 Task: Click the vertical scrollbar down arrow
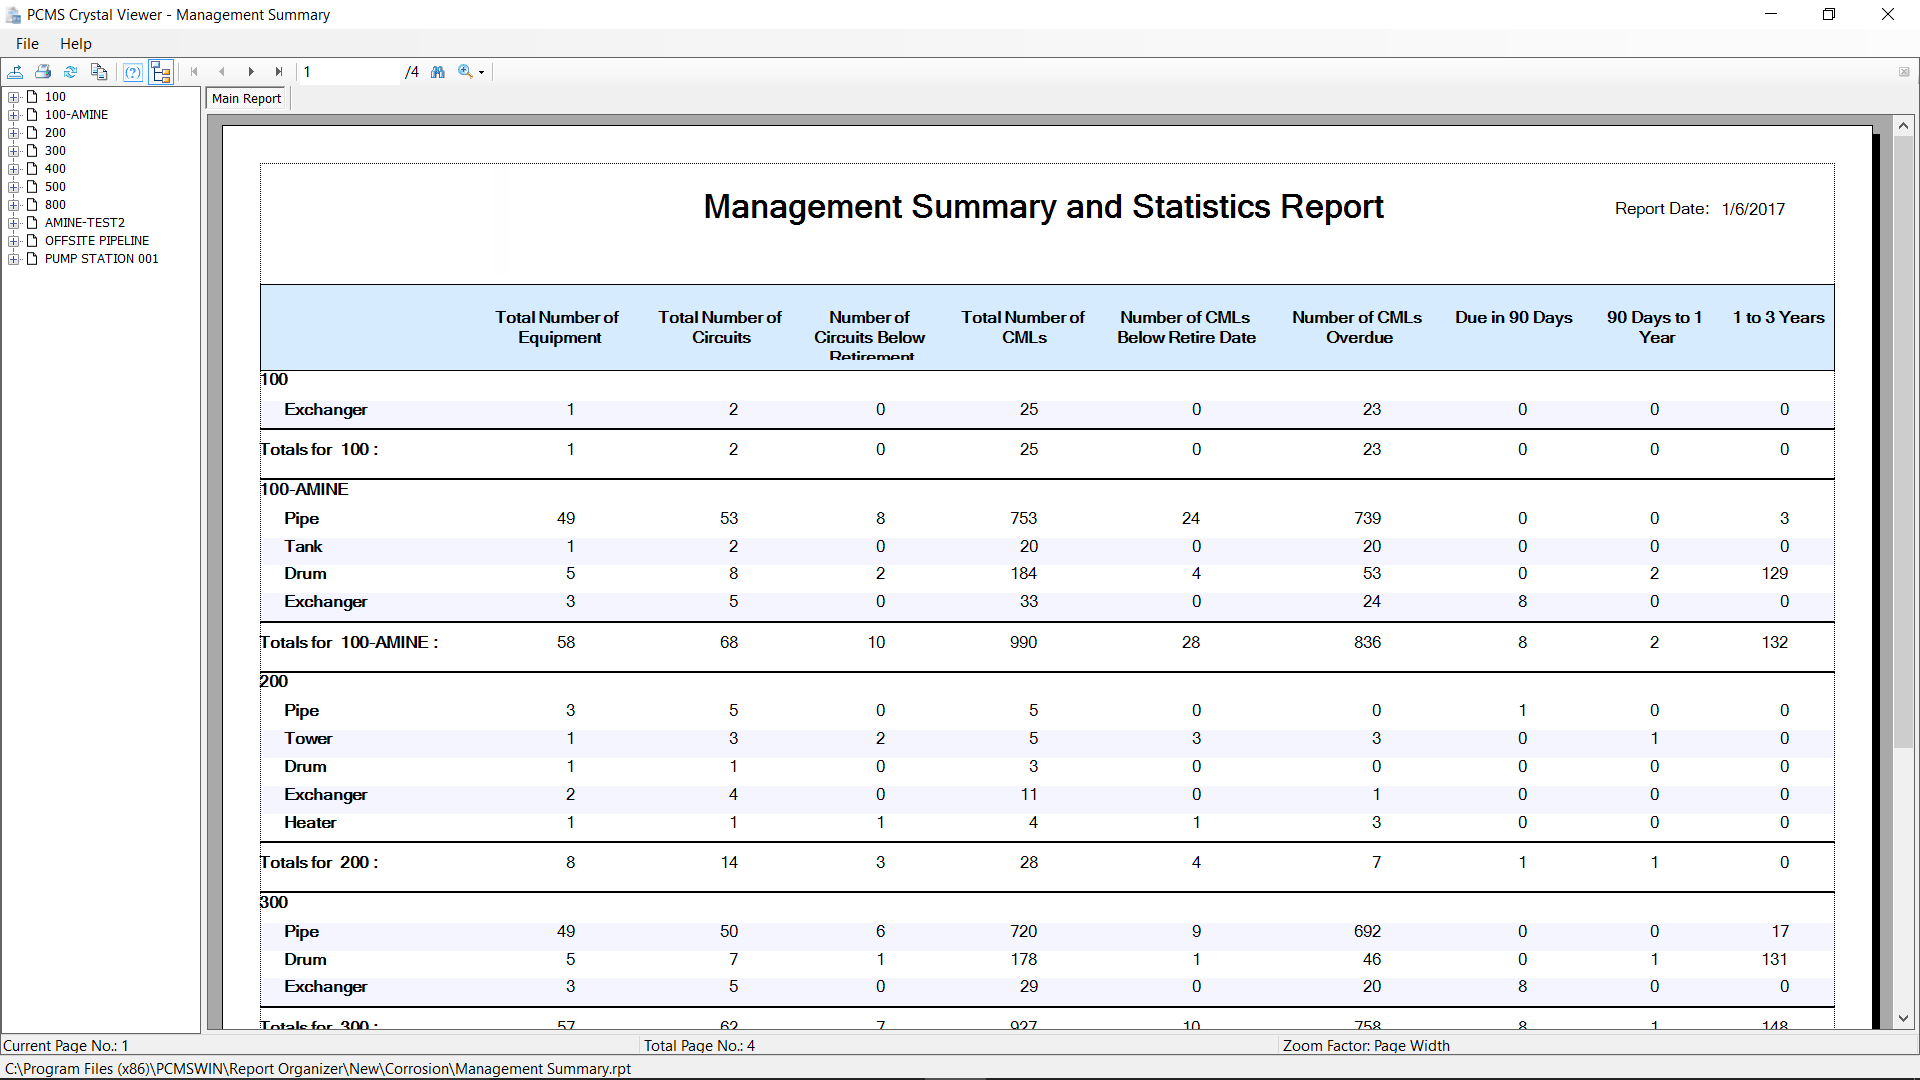pos(1904,1018)
